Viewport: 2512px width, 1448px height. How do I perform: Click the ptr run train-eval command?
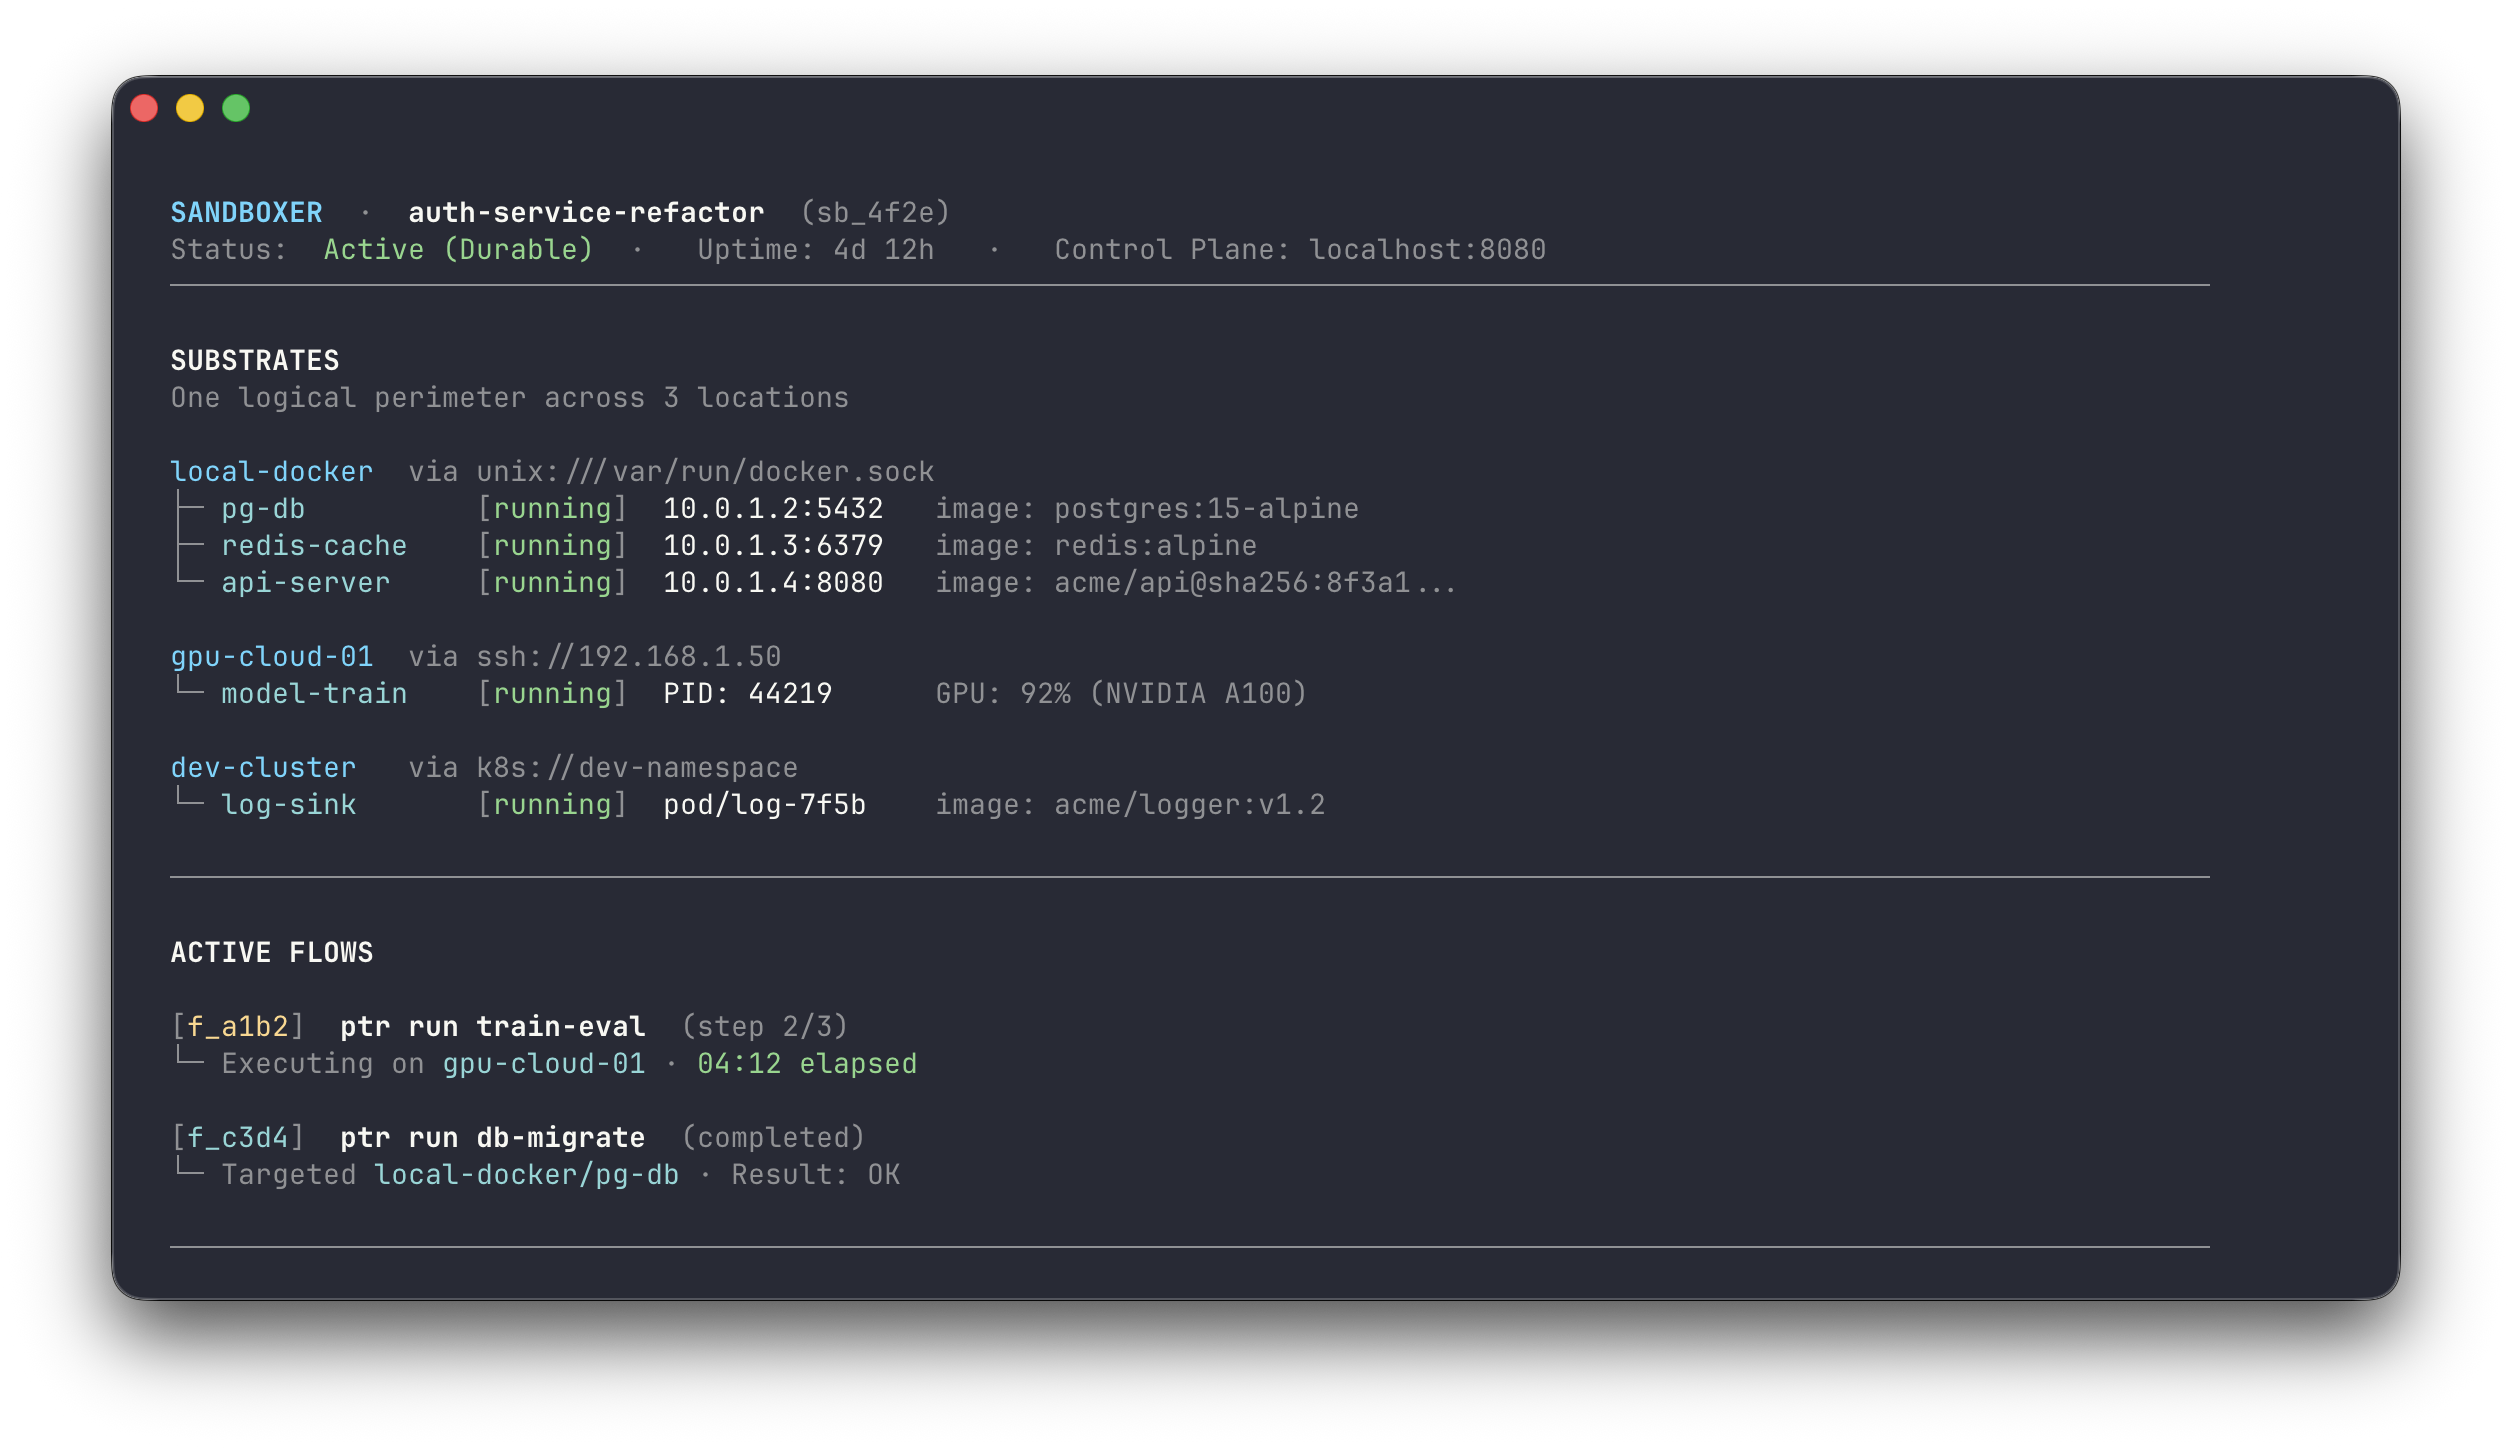(493, 1026)
